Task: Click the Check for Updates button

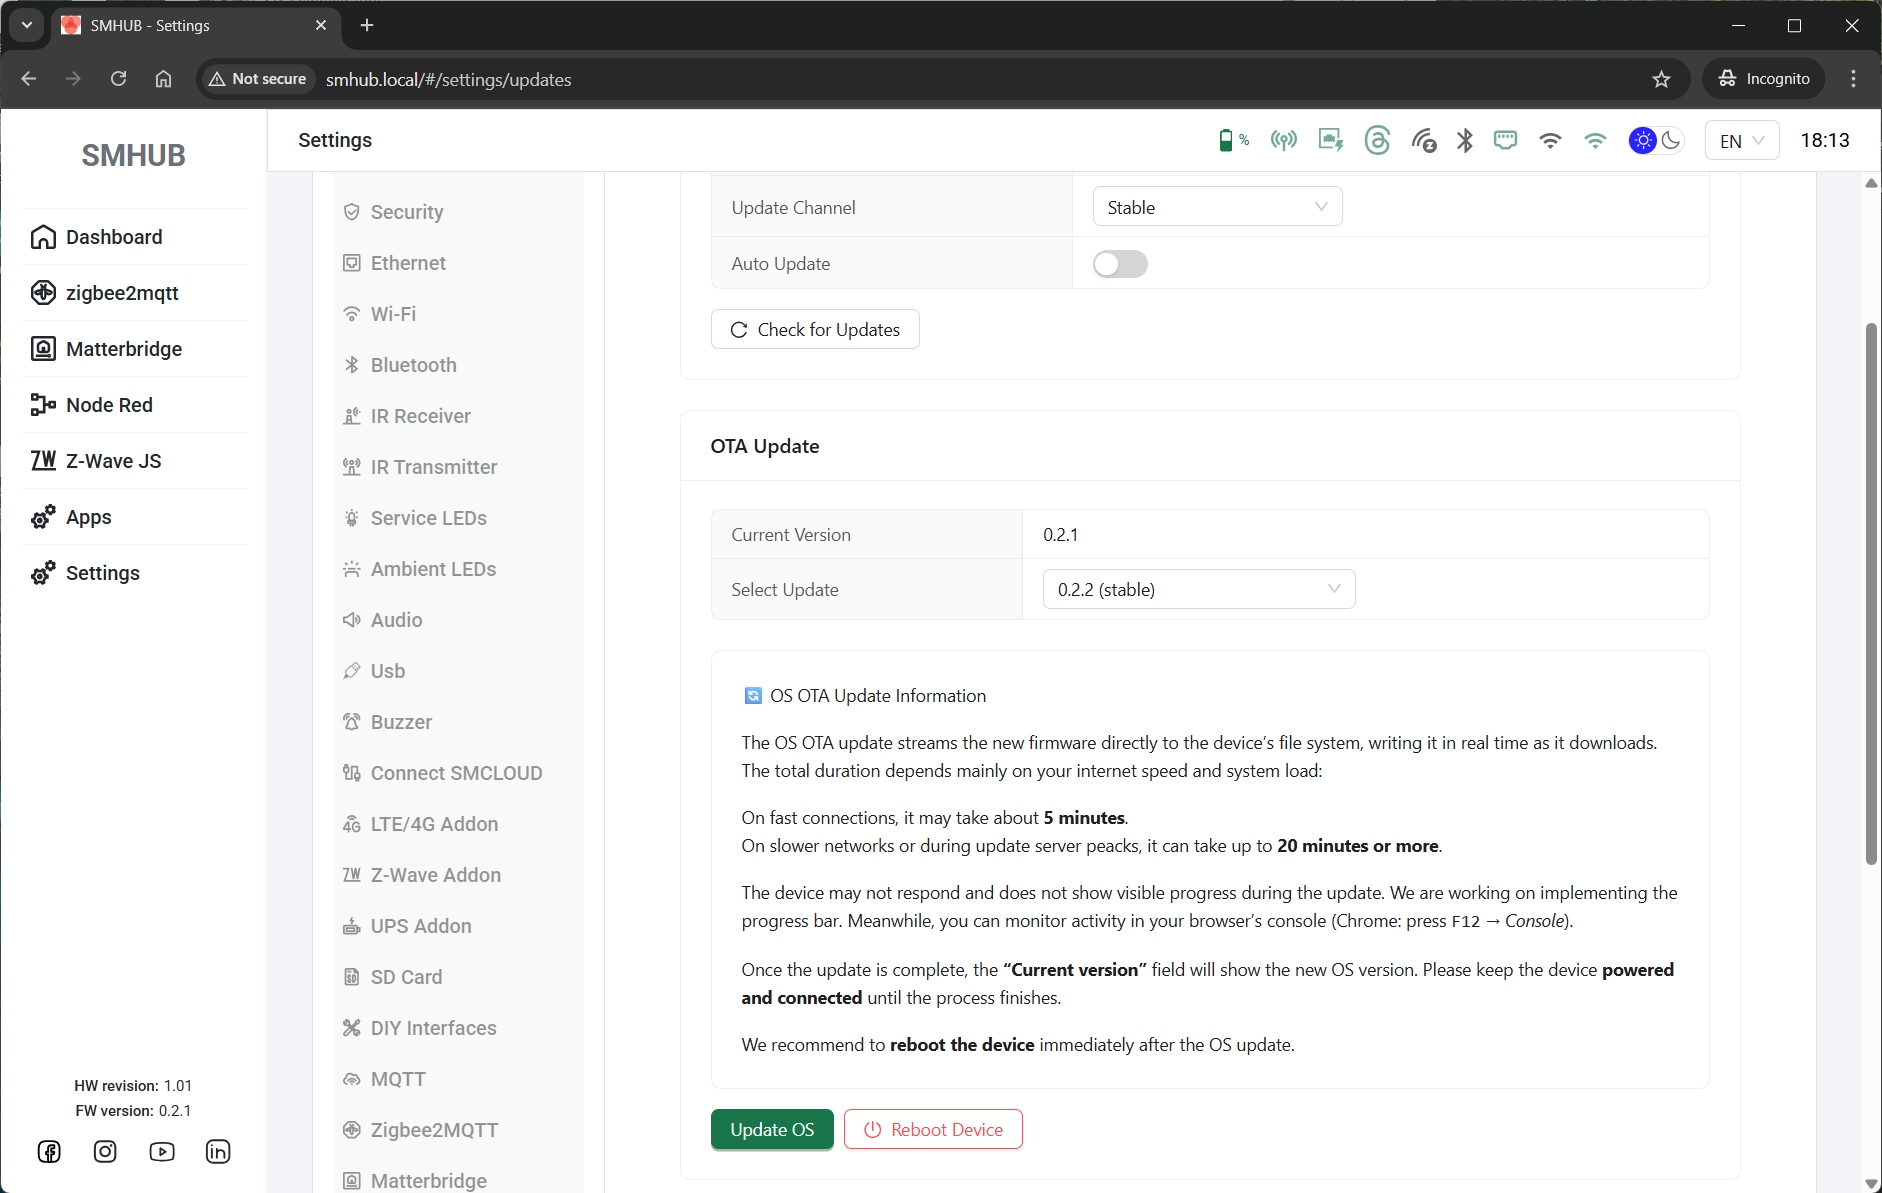Action: (815, 329)
